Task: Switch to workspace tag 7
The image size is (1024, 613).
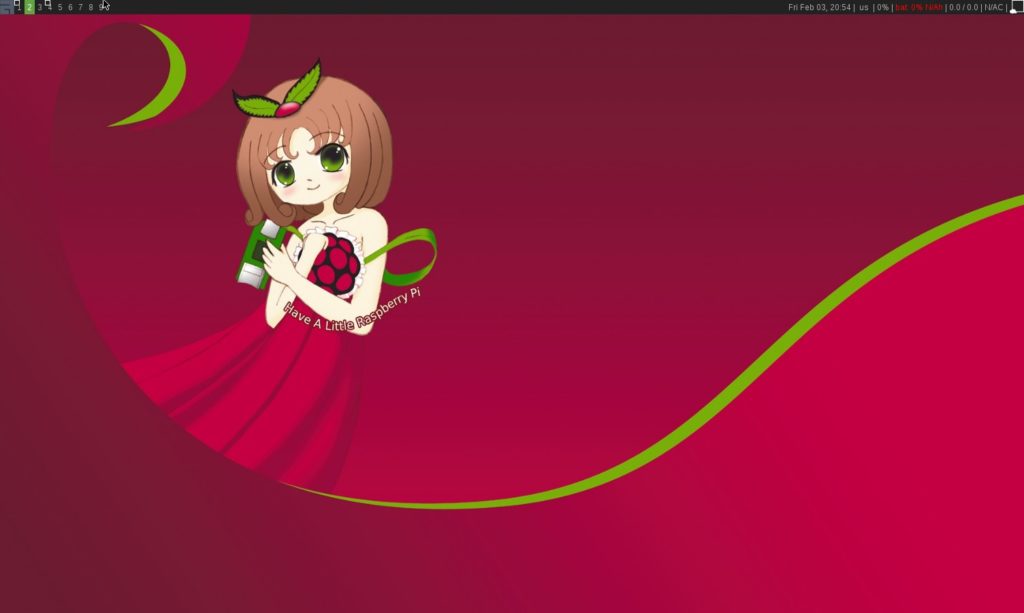Action: (x=80, y=7)
